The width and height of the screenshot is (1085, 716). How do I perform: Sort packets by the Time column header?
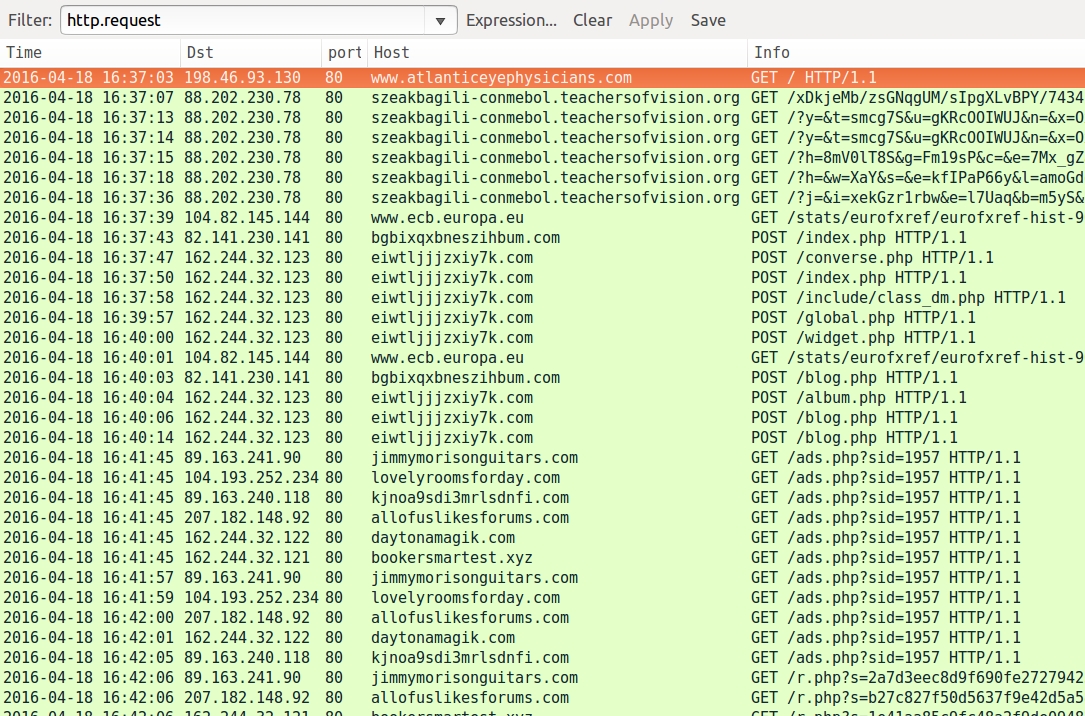[90, 53]
